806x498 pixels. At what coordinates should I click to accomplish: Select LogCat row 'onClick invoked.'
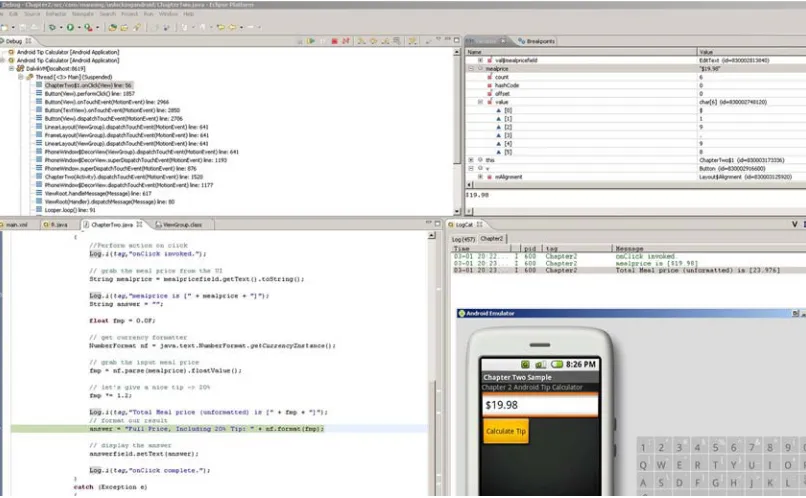coord(628,256)
